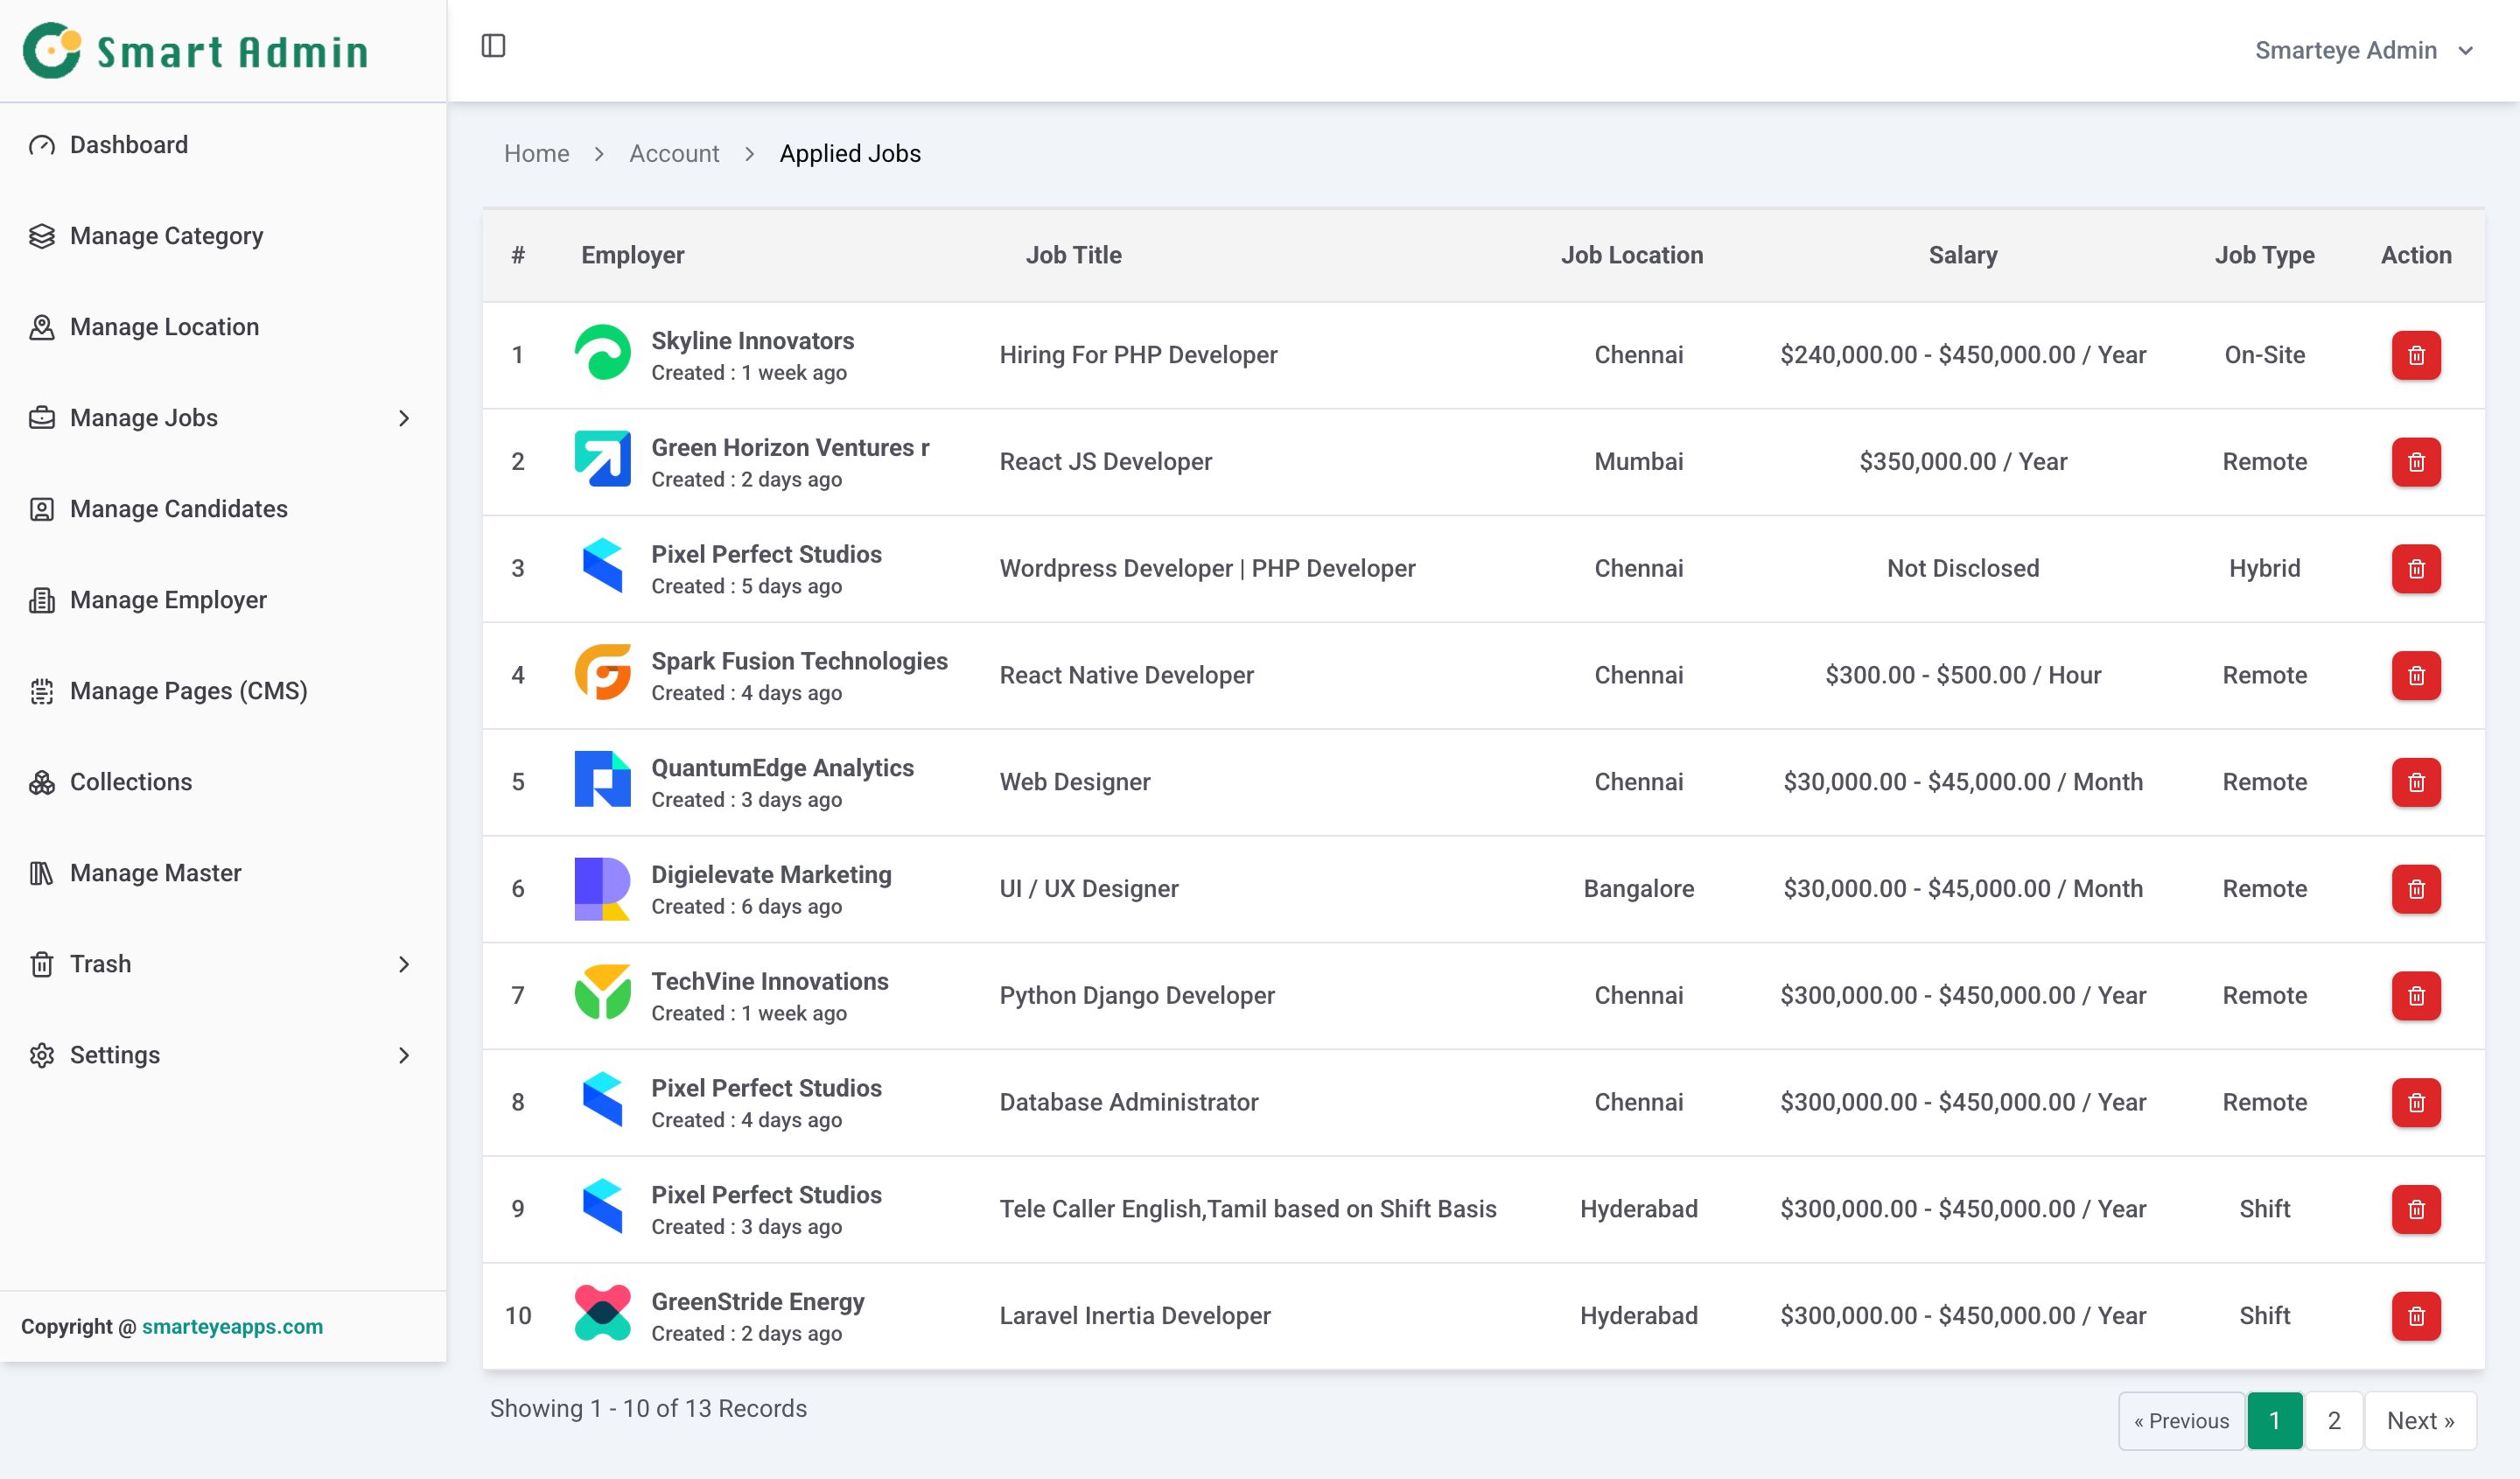Click the Smart Admin logo icon
2520x1479 pixels.
52,50
